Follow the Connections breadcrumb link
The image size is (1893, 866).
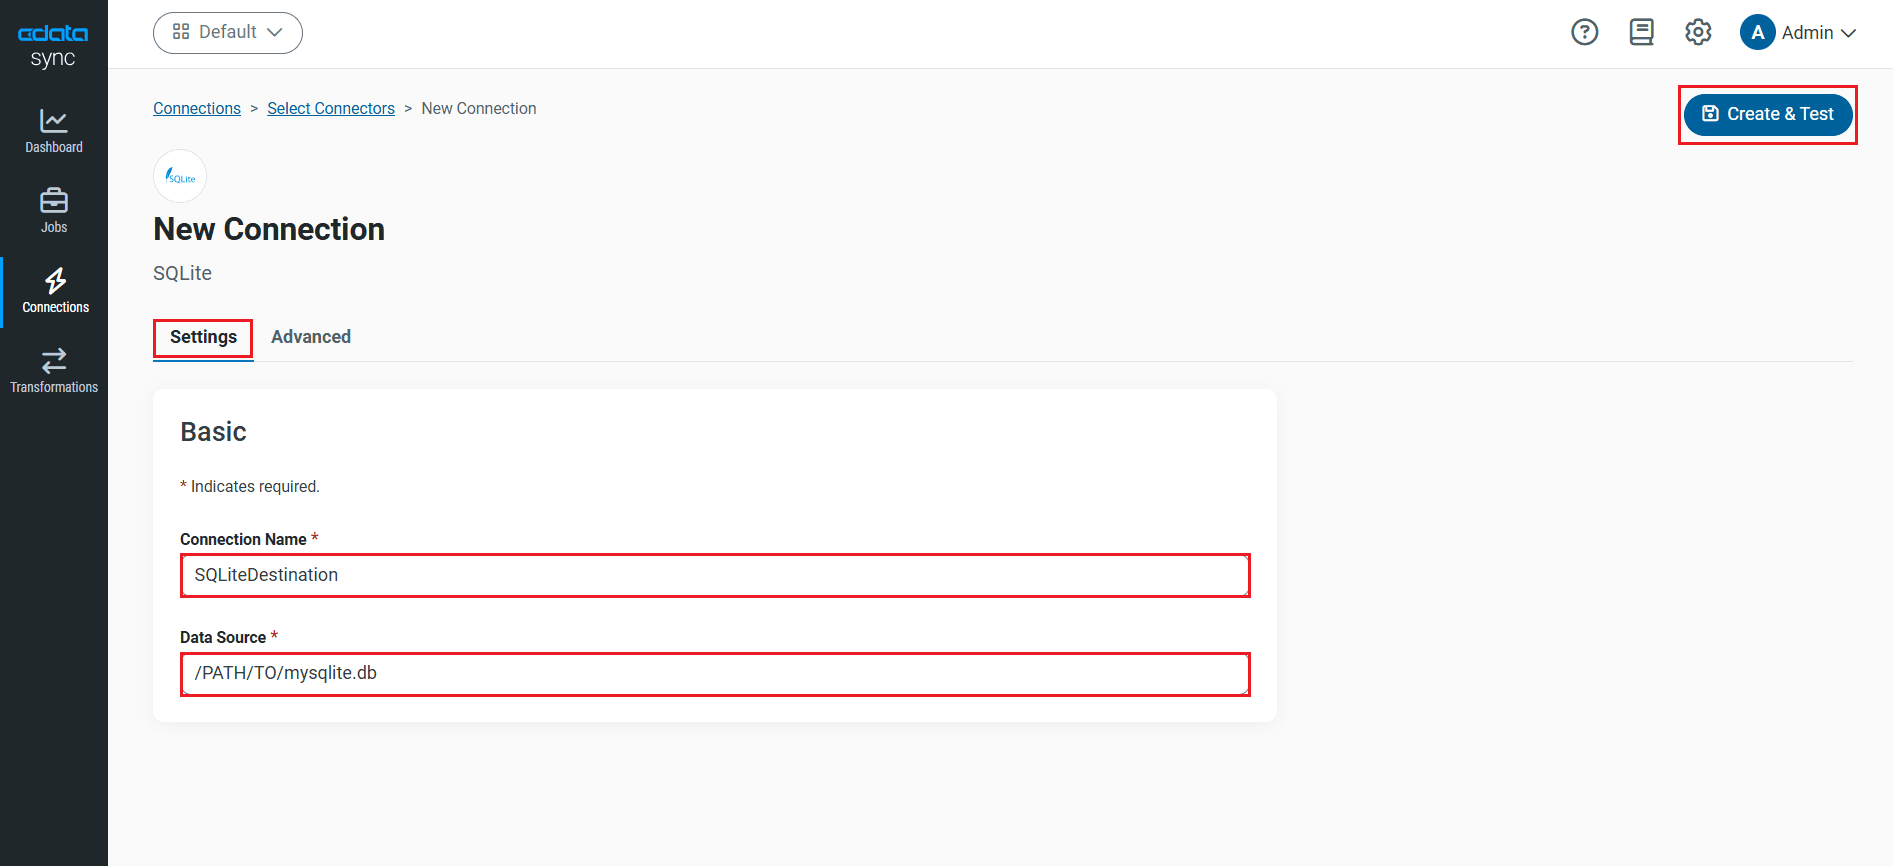coord(197,108)
